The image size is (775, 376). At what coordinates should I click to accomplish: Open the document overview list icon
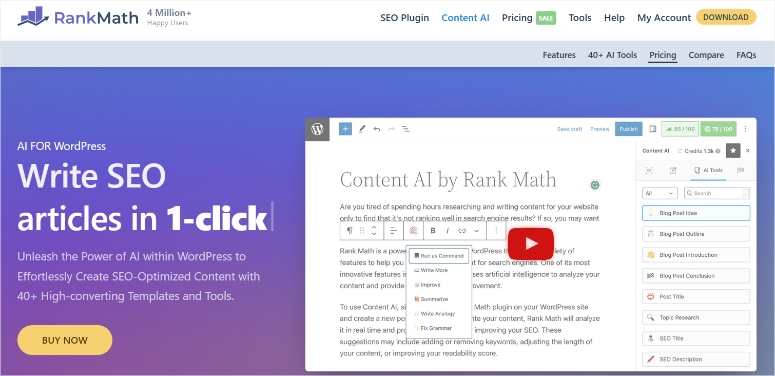coord(406,129)
